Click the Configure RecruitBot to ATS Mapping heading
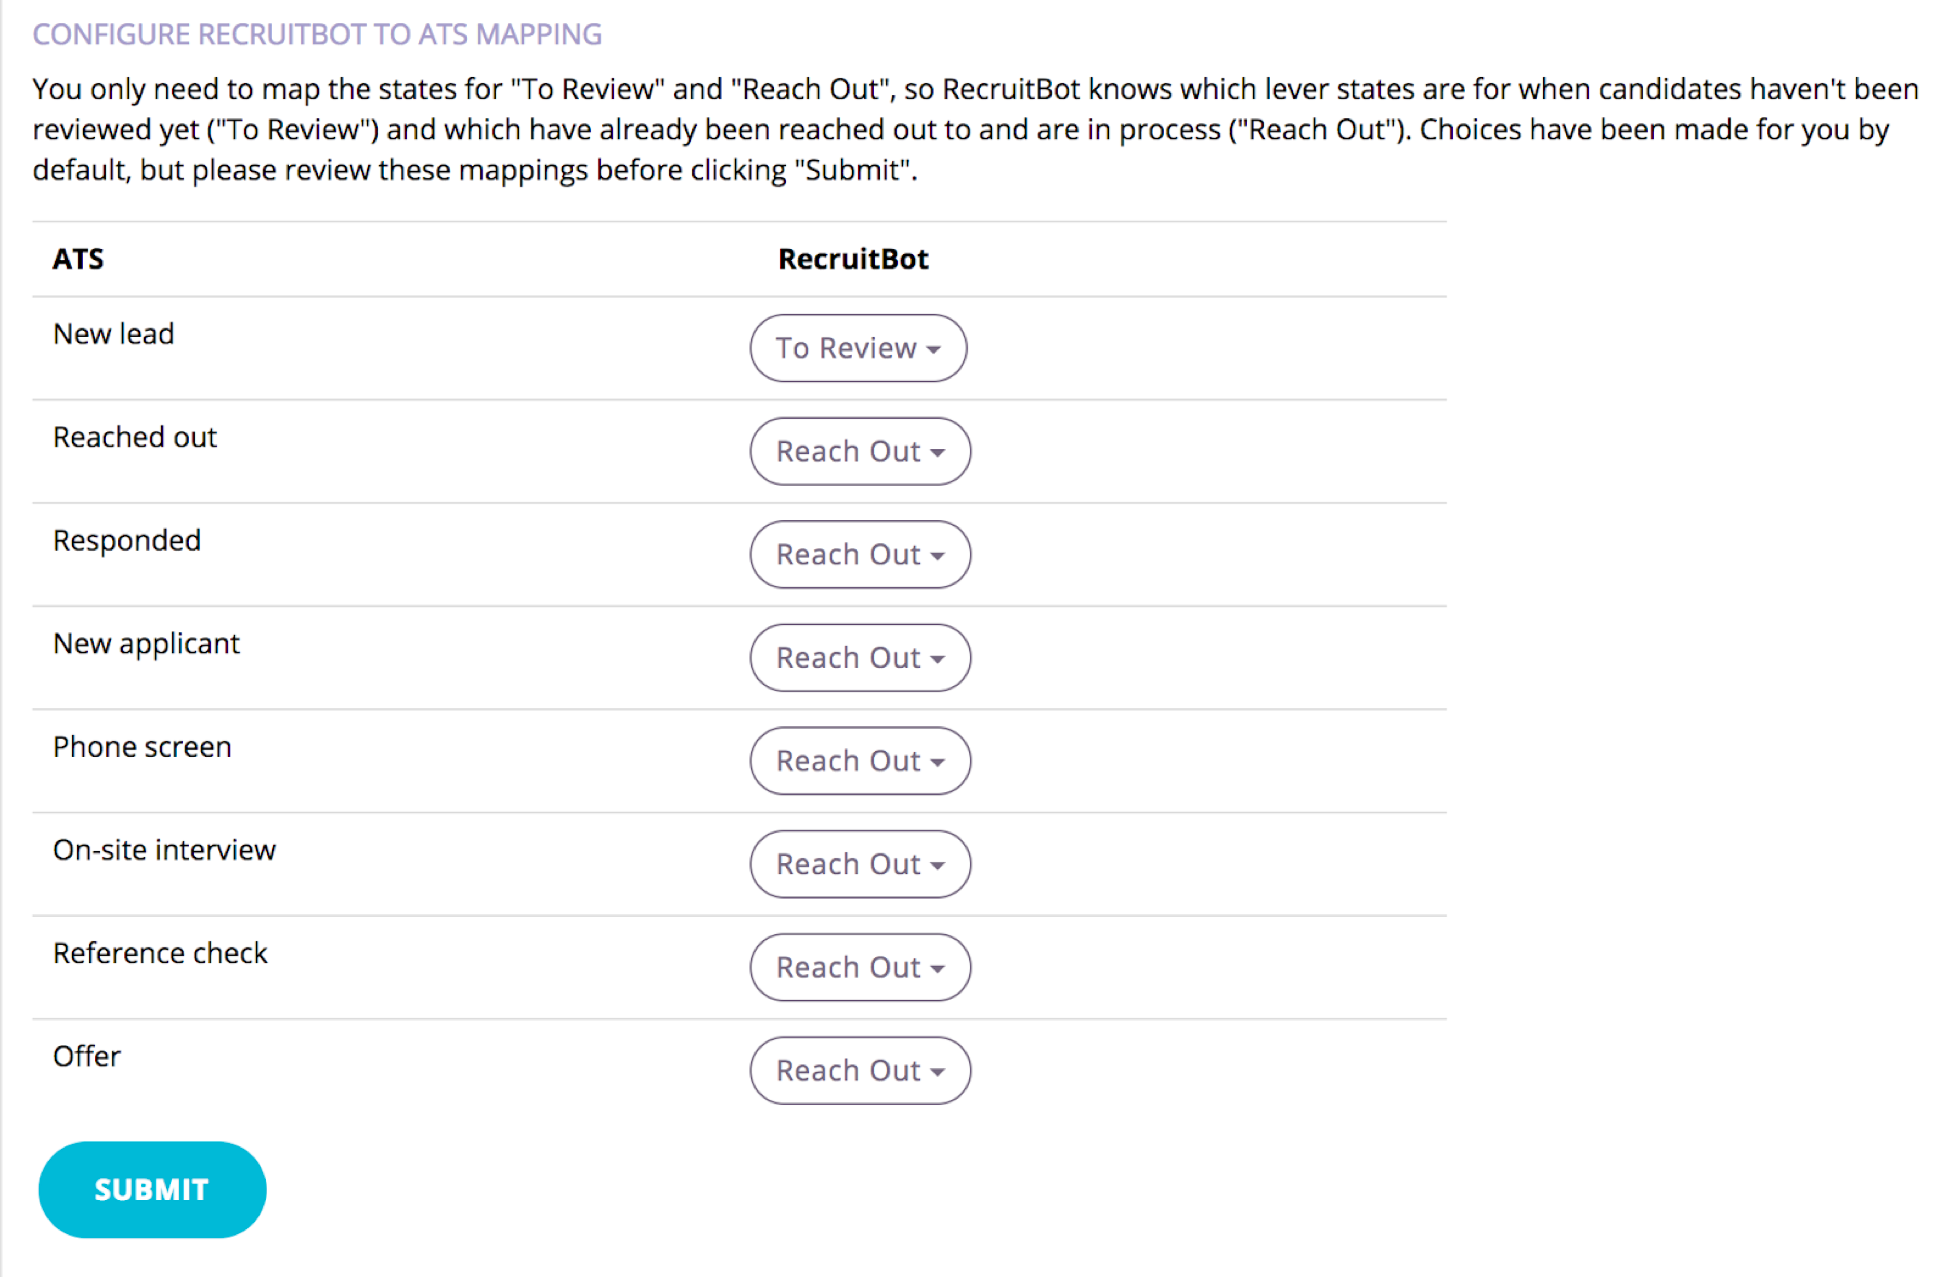1950x1277 pixels. coord(317,34)
